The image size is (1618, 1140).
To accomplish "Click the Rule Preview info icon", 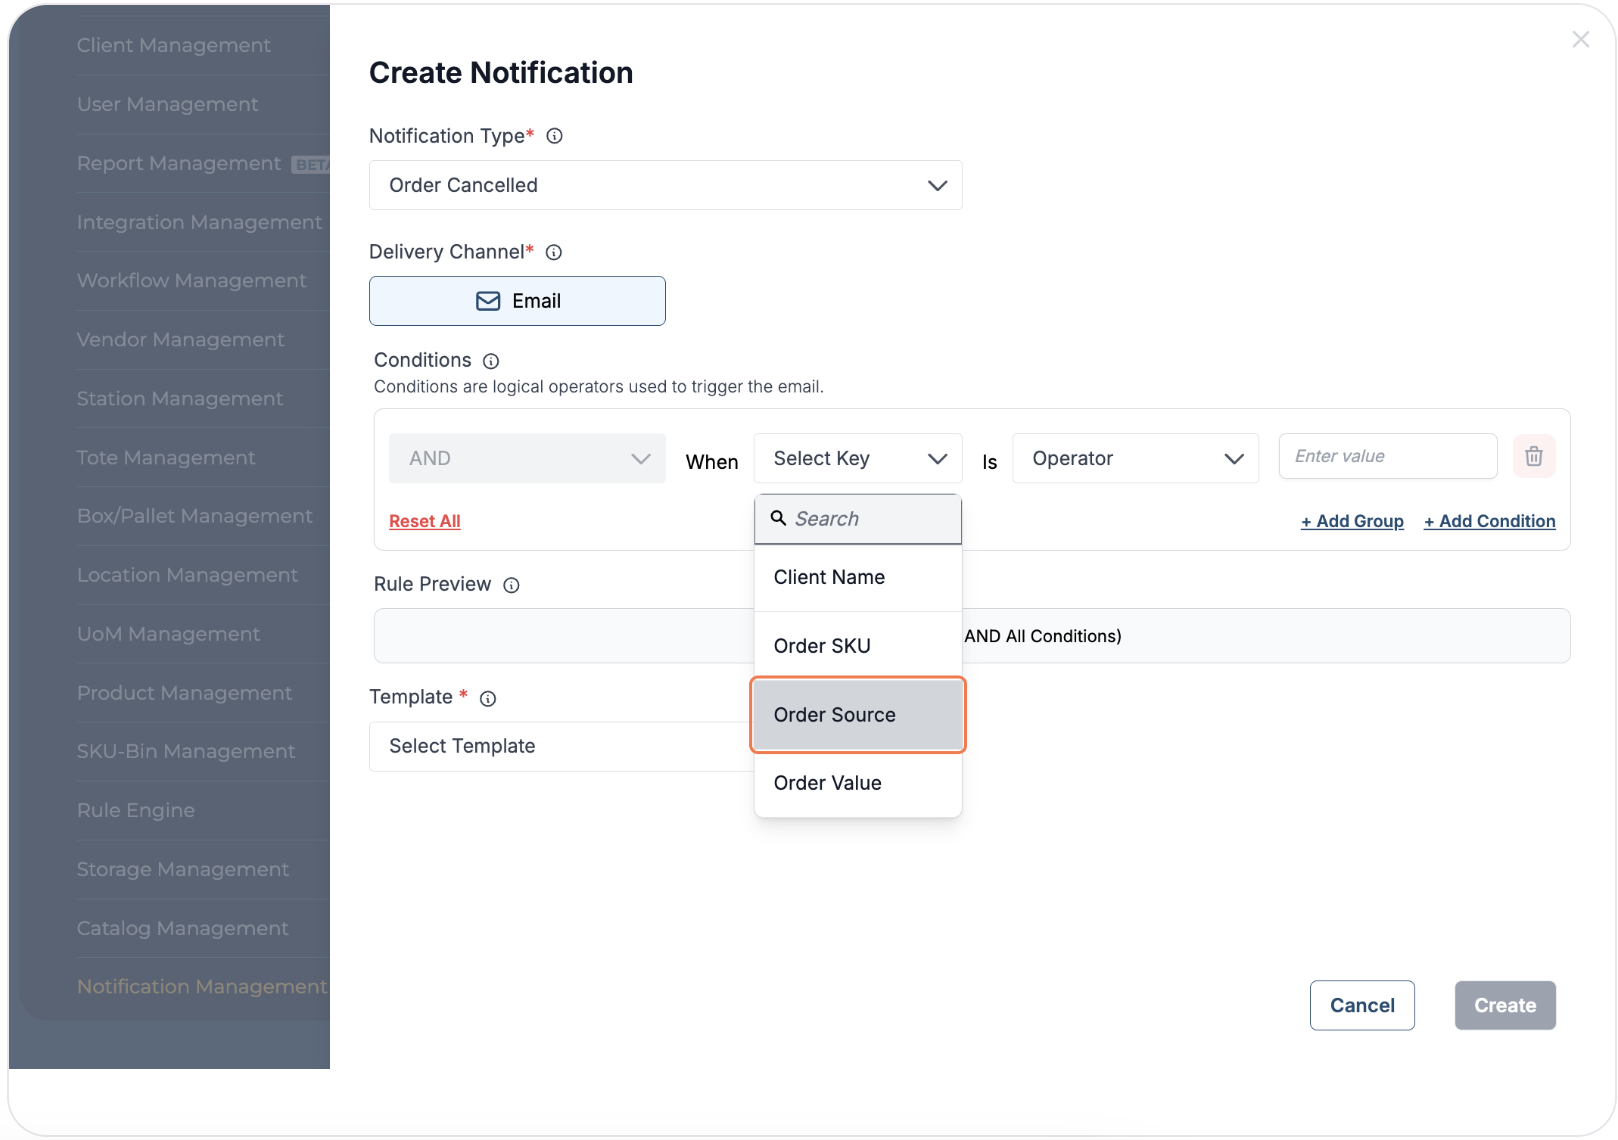I will [511, 585].
